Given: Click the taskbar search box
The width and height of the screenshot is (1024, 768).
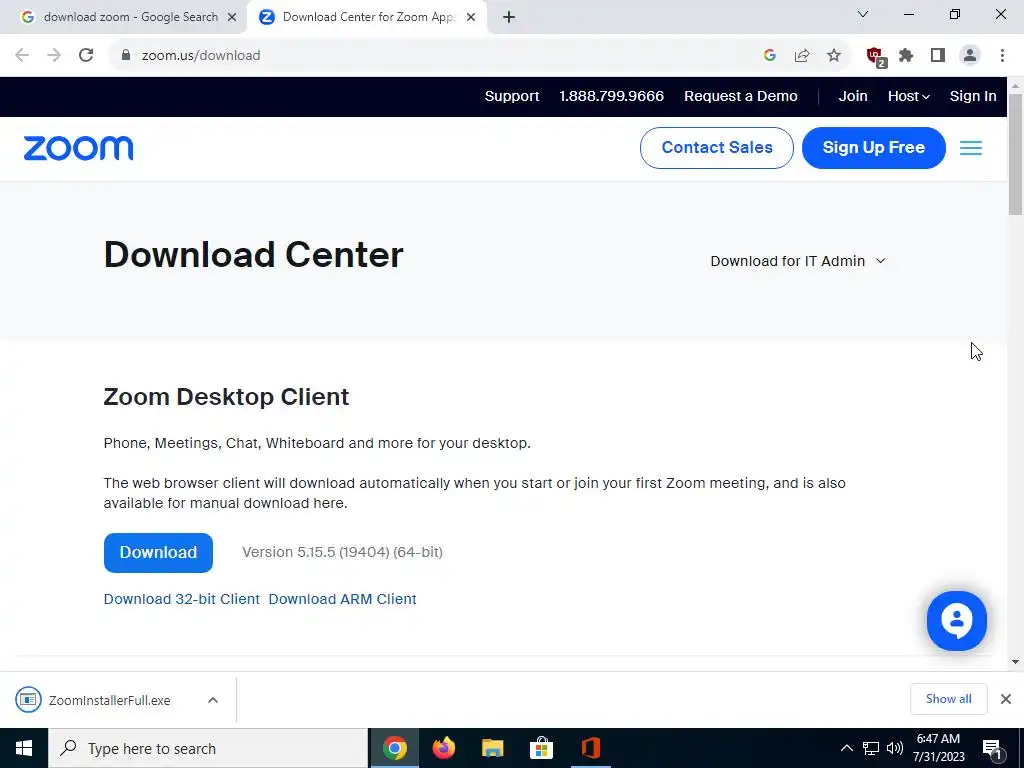Looking at the screenshot, I should (x=208, y=748).
